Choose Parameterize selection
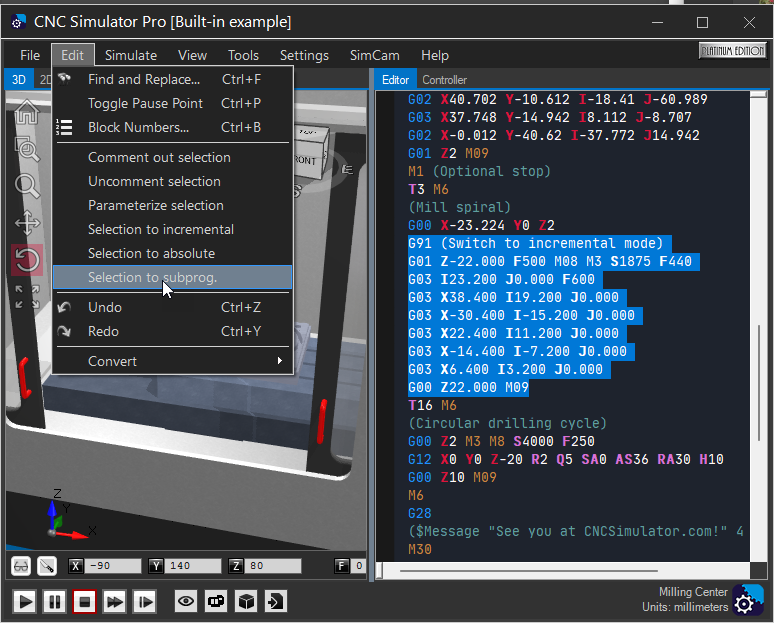This screenshot has height=623, width=774. coord(173,205)
